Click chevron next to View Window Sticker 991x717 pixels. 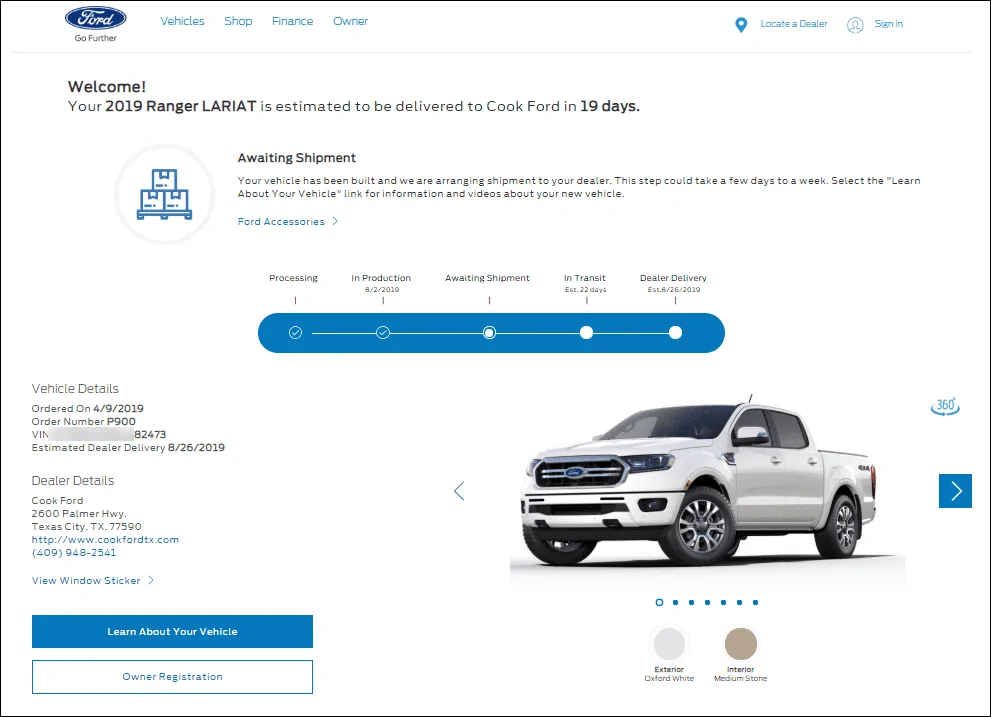(x=151, y=580)
